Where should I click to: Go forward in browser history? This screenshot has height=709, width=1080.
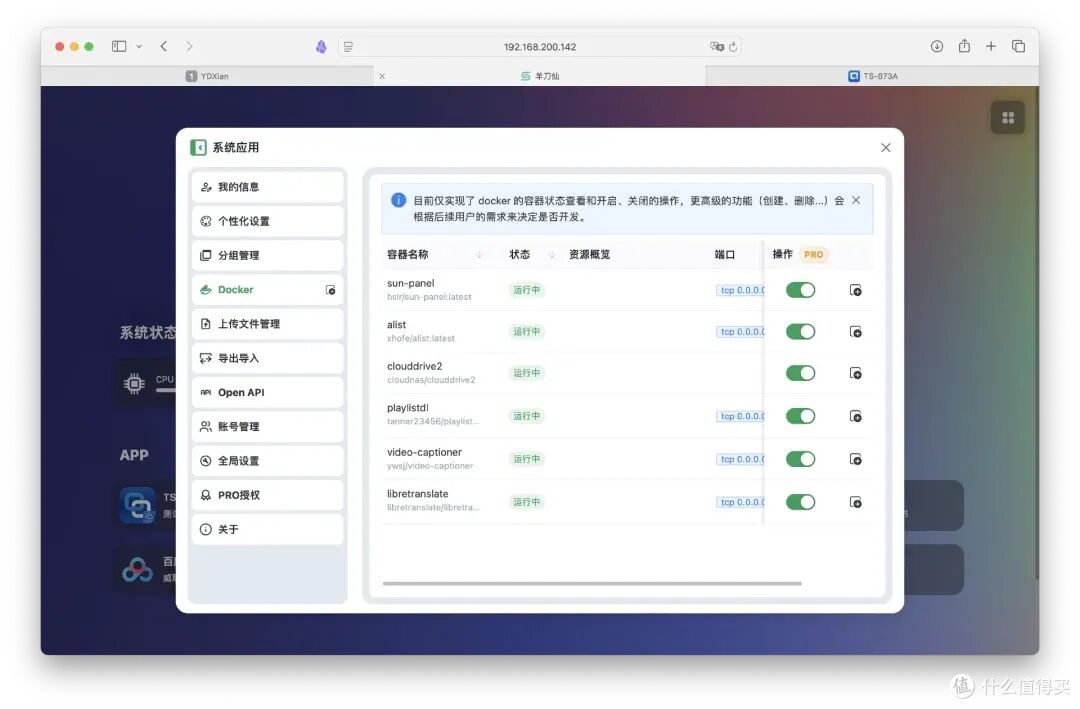[x=189, y=46]
